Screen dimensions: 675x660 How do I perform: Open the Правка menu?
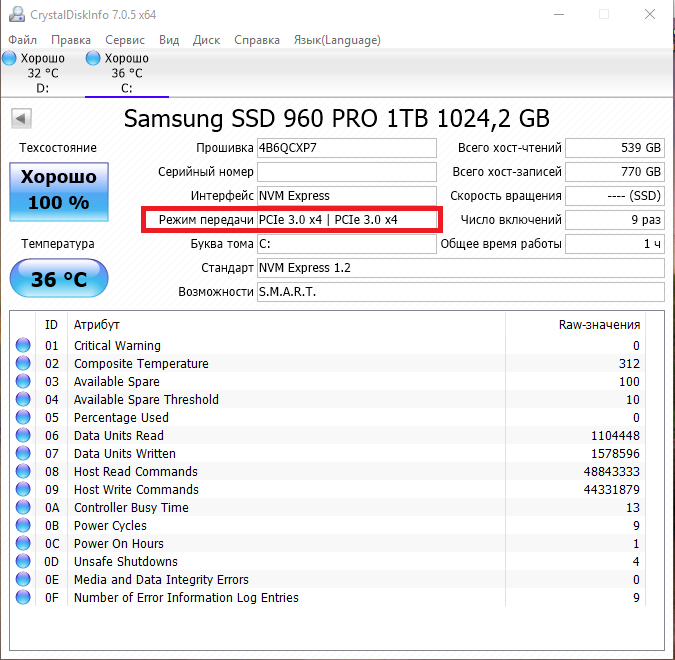pyautogui.click(x=71, y=40)
